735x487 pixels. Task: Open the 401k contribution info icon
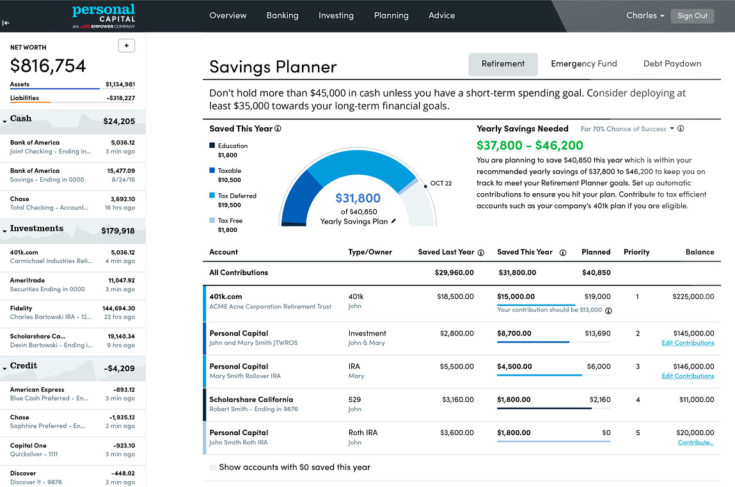608,311
